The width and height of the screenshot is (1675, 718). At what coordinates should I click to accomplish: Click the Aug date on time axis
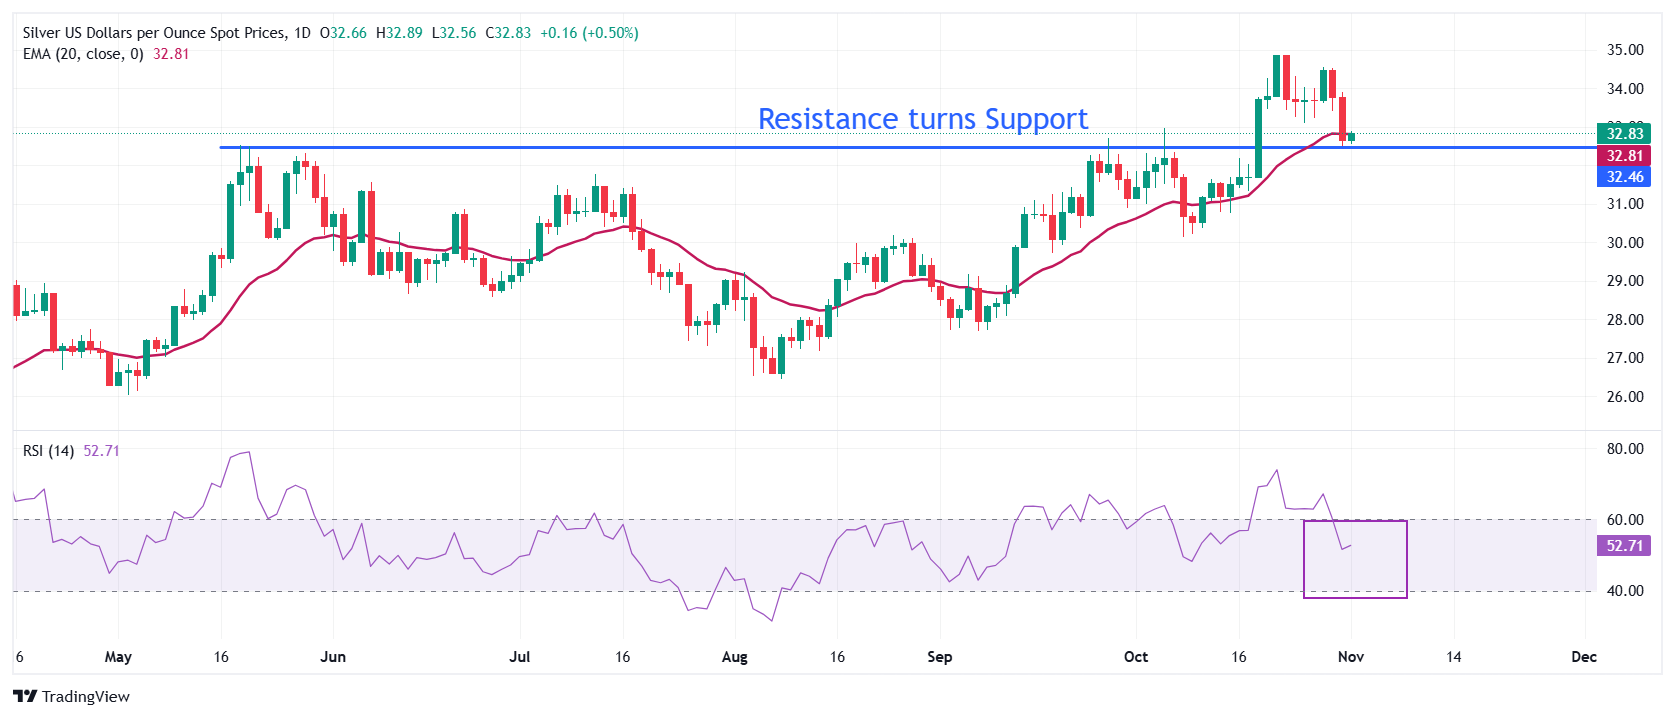734,657
